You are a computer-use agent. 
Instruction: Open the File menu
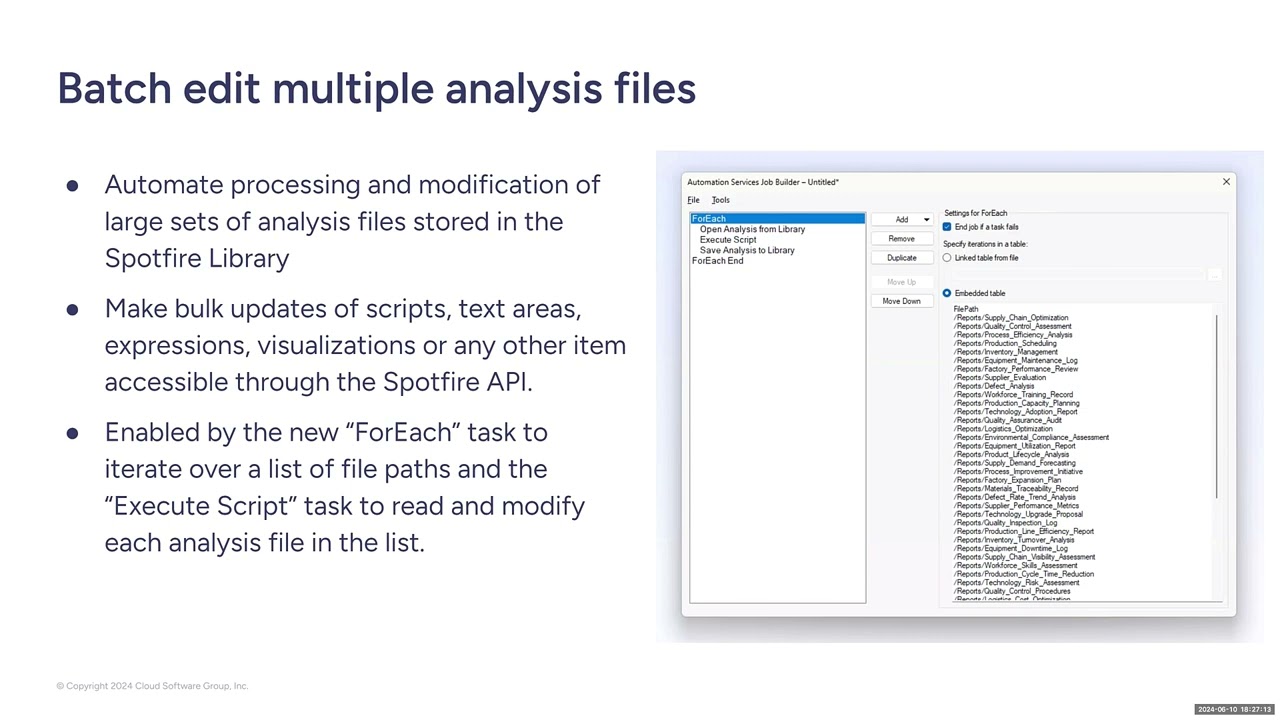(693, 200)
